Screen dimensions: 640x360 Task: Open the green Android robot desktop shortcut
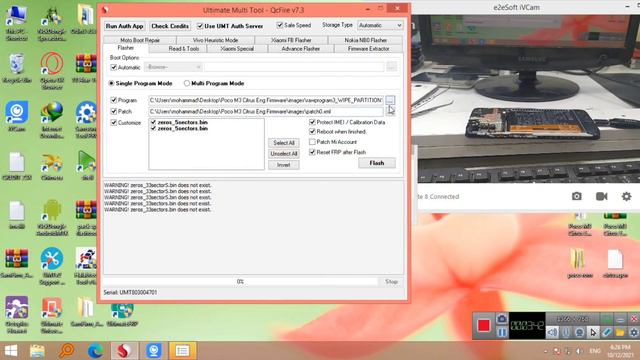(x=52, y=218)
